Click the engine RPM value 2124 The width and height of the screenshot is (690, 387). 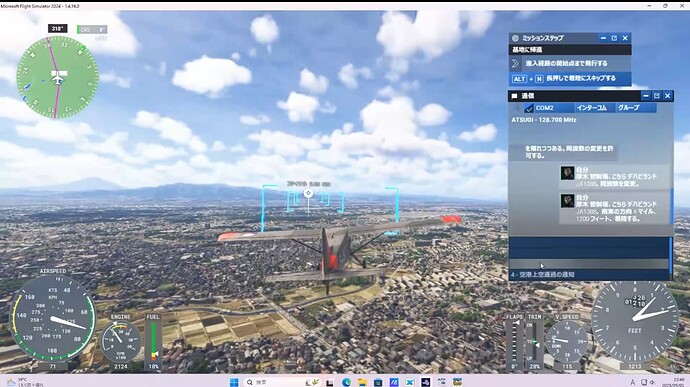[121, 366]
